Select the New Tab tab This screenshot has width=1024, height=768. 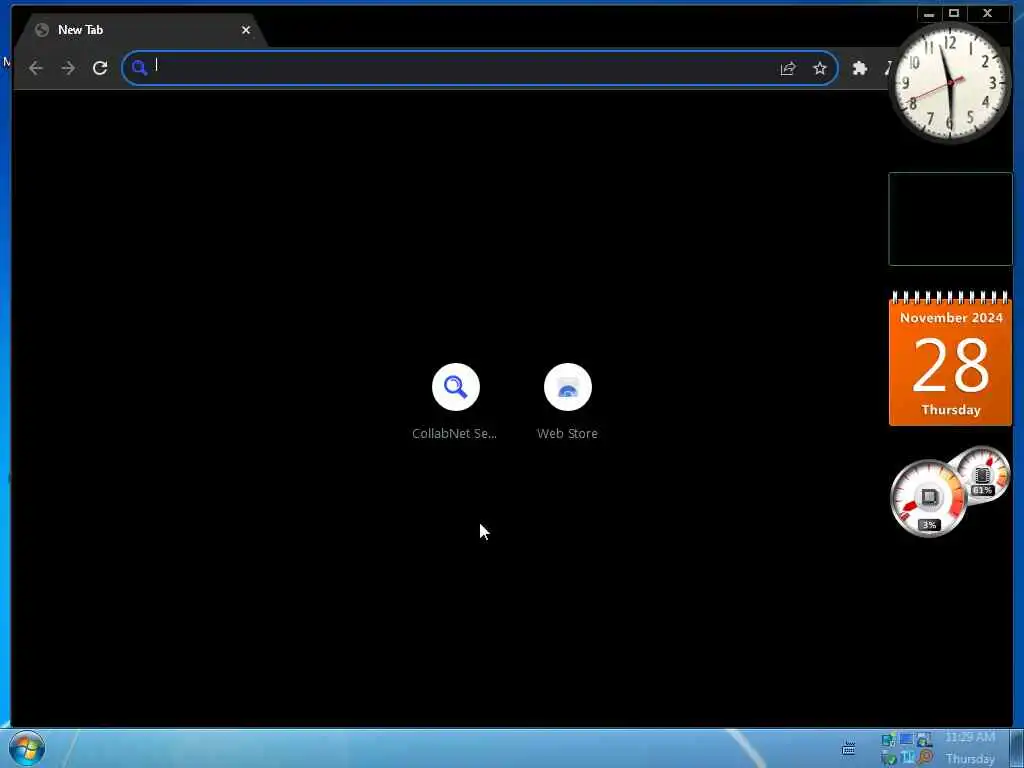140,30
